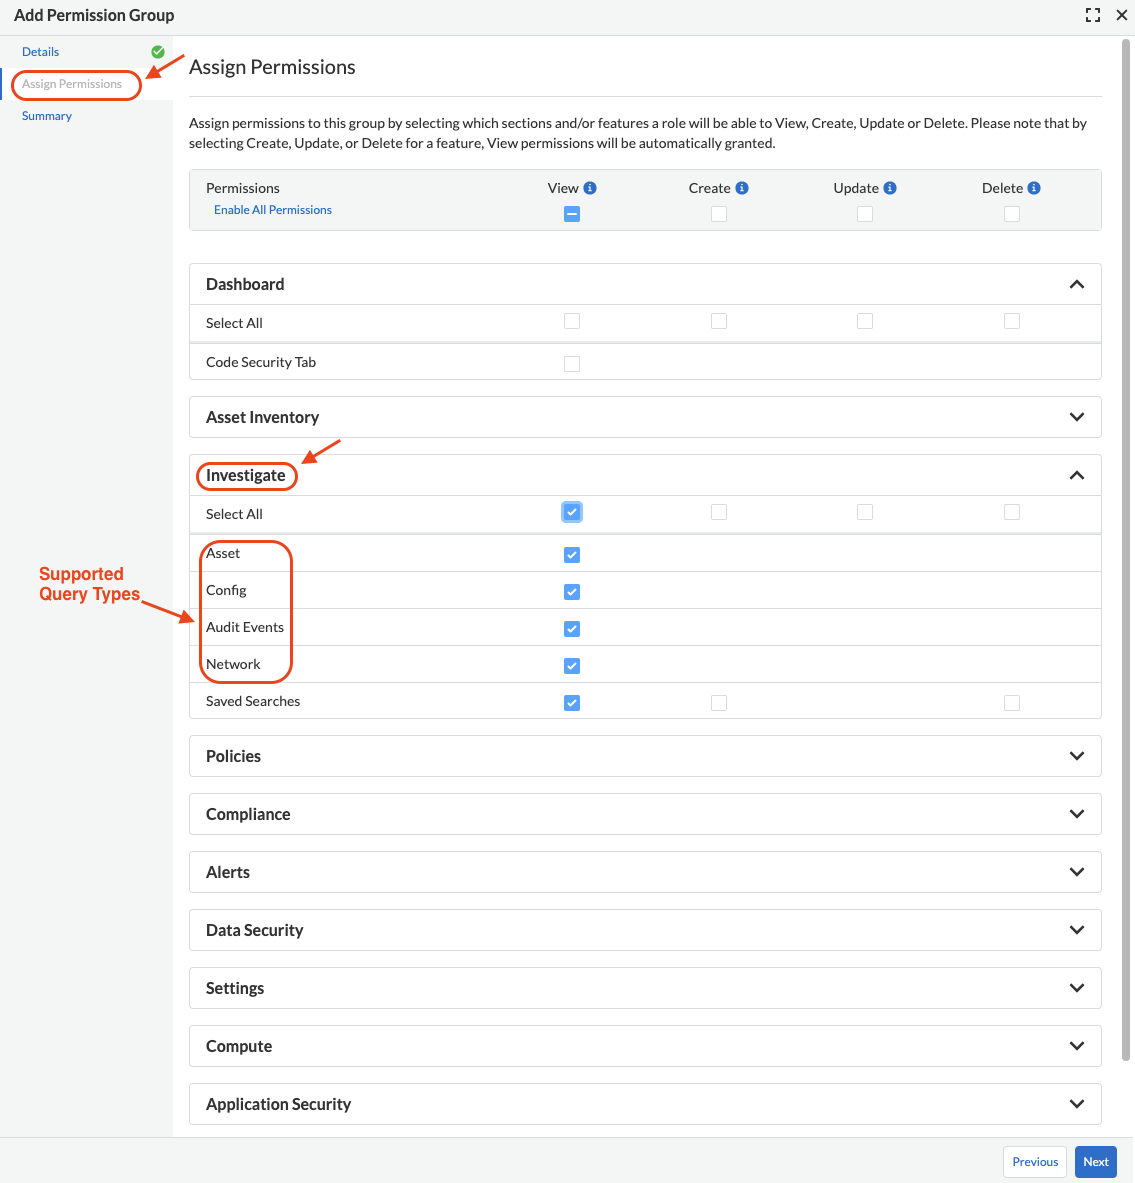Toggle the header View all checkbox

pyautogui.click(x=572, y=214)
